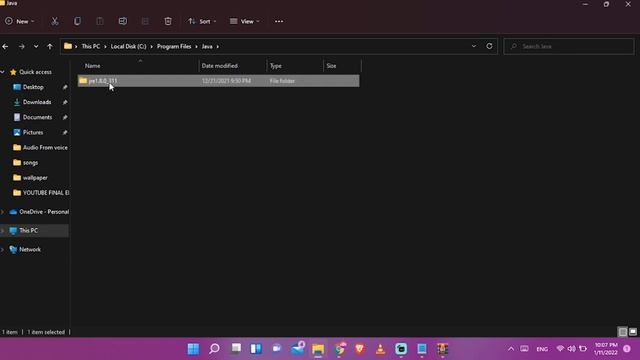
Task: Open the Wi-Fi network tray icon
Action: (x=560, y=349)
